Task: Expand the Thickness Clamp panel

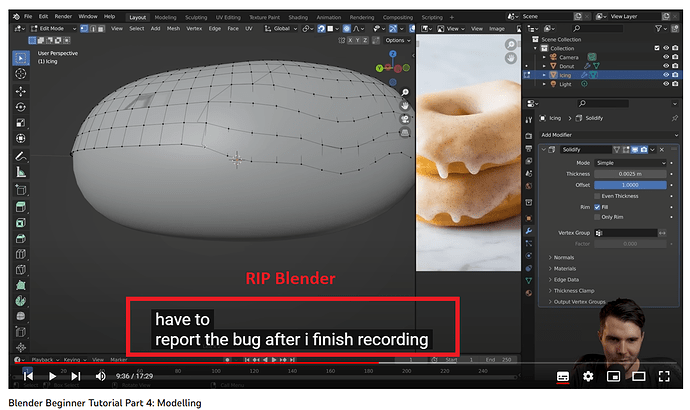Action: 571,291
